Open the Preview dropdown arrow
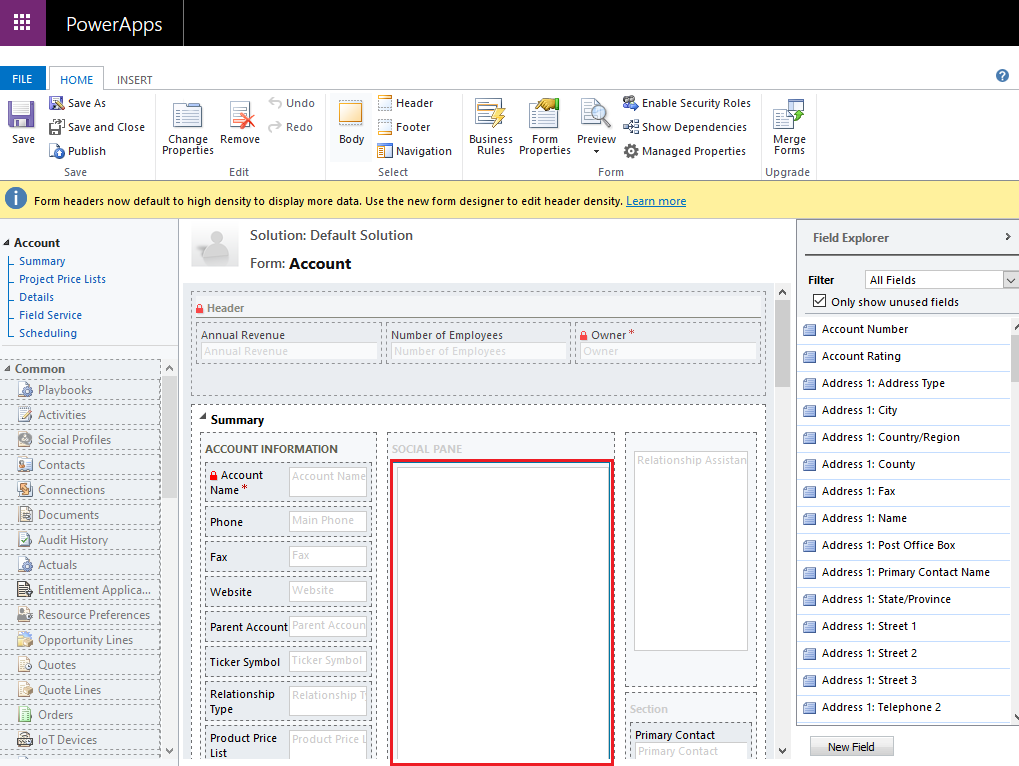The width and height of the screenshot is (1019, 766). tap(597, 152)
